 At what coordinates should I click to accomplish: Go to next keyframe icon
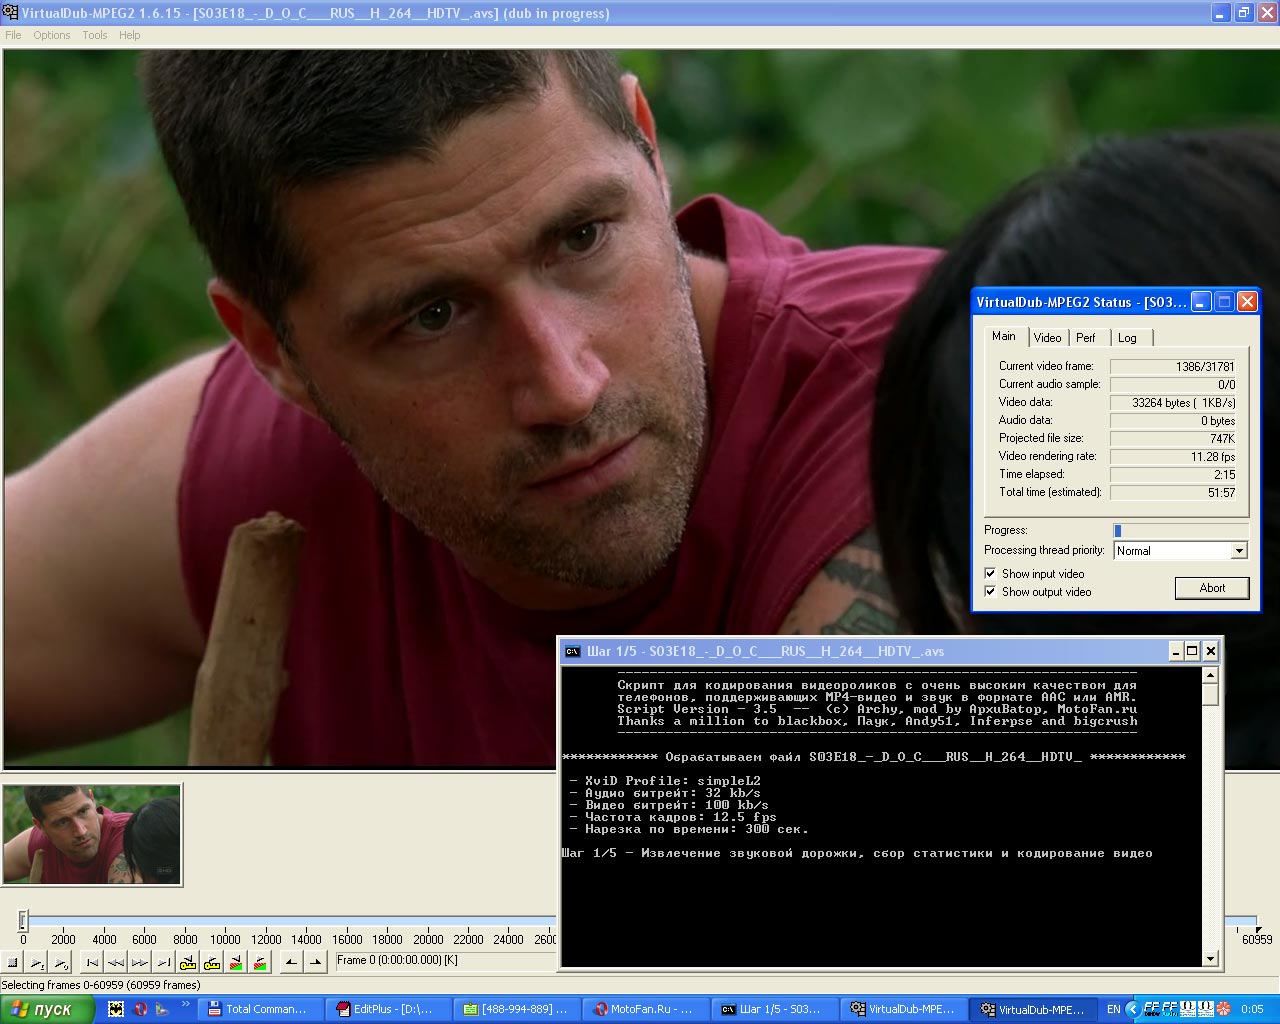tap(212, 962)
